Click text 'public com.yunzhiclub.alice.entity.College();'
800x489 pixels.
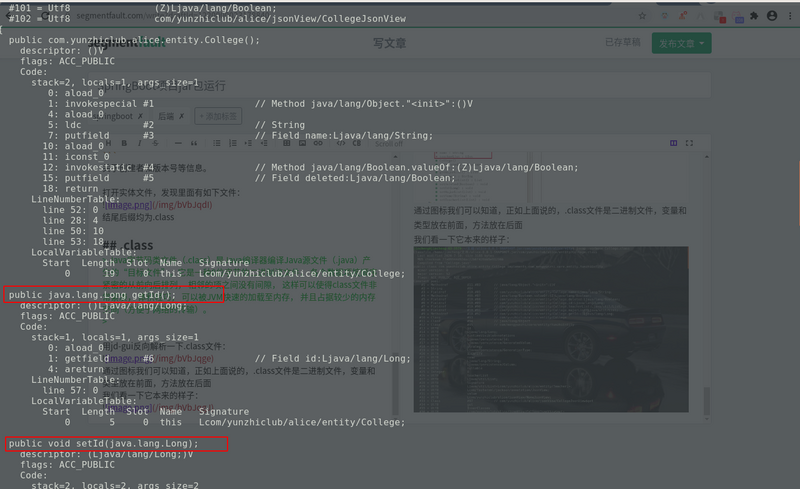[134, 40]
